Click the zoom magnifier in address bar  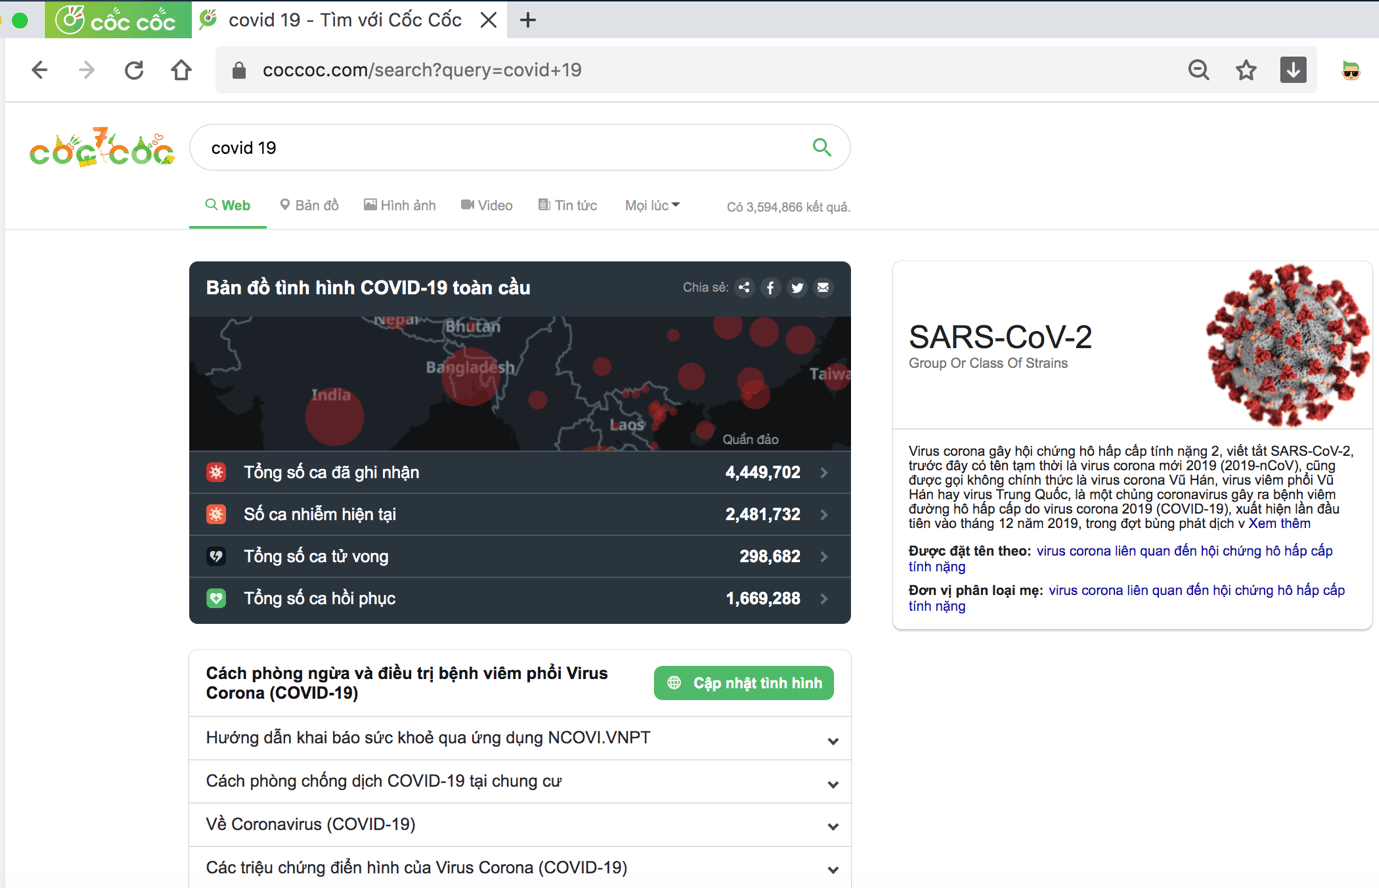[x=1198, y=70]
